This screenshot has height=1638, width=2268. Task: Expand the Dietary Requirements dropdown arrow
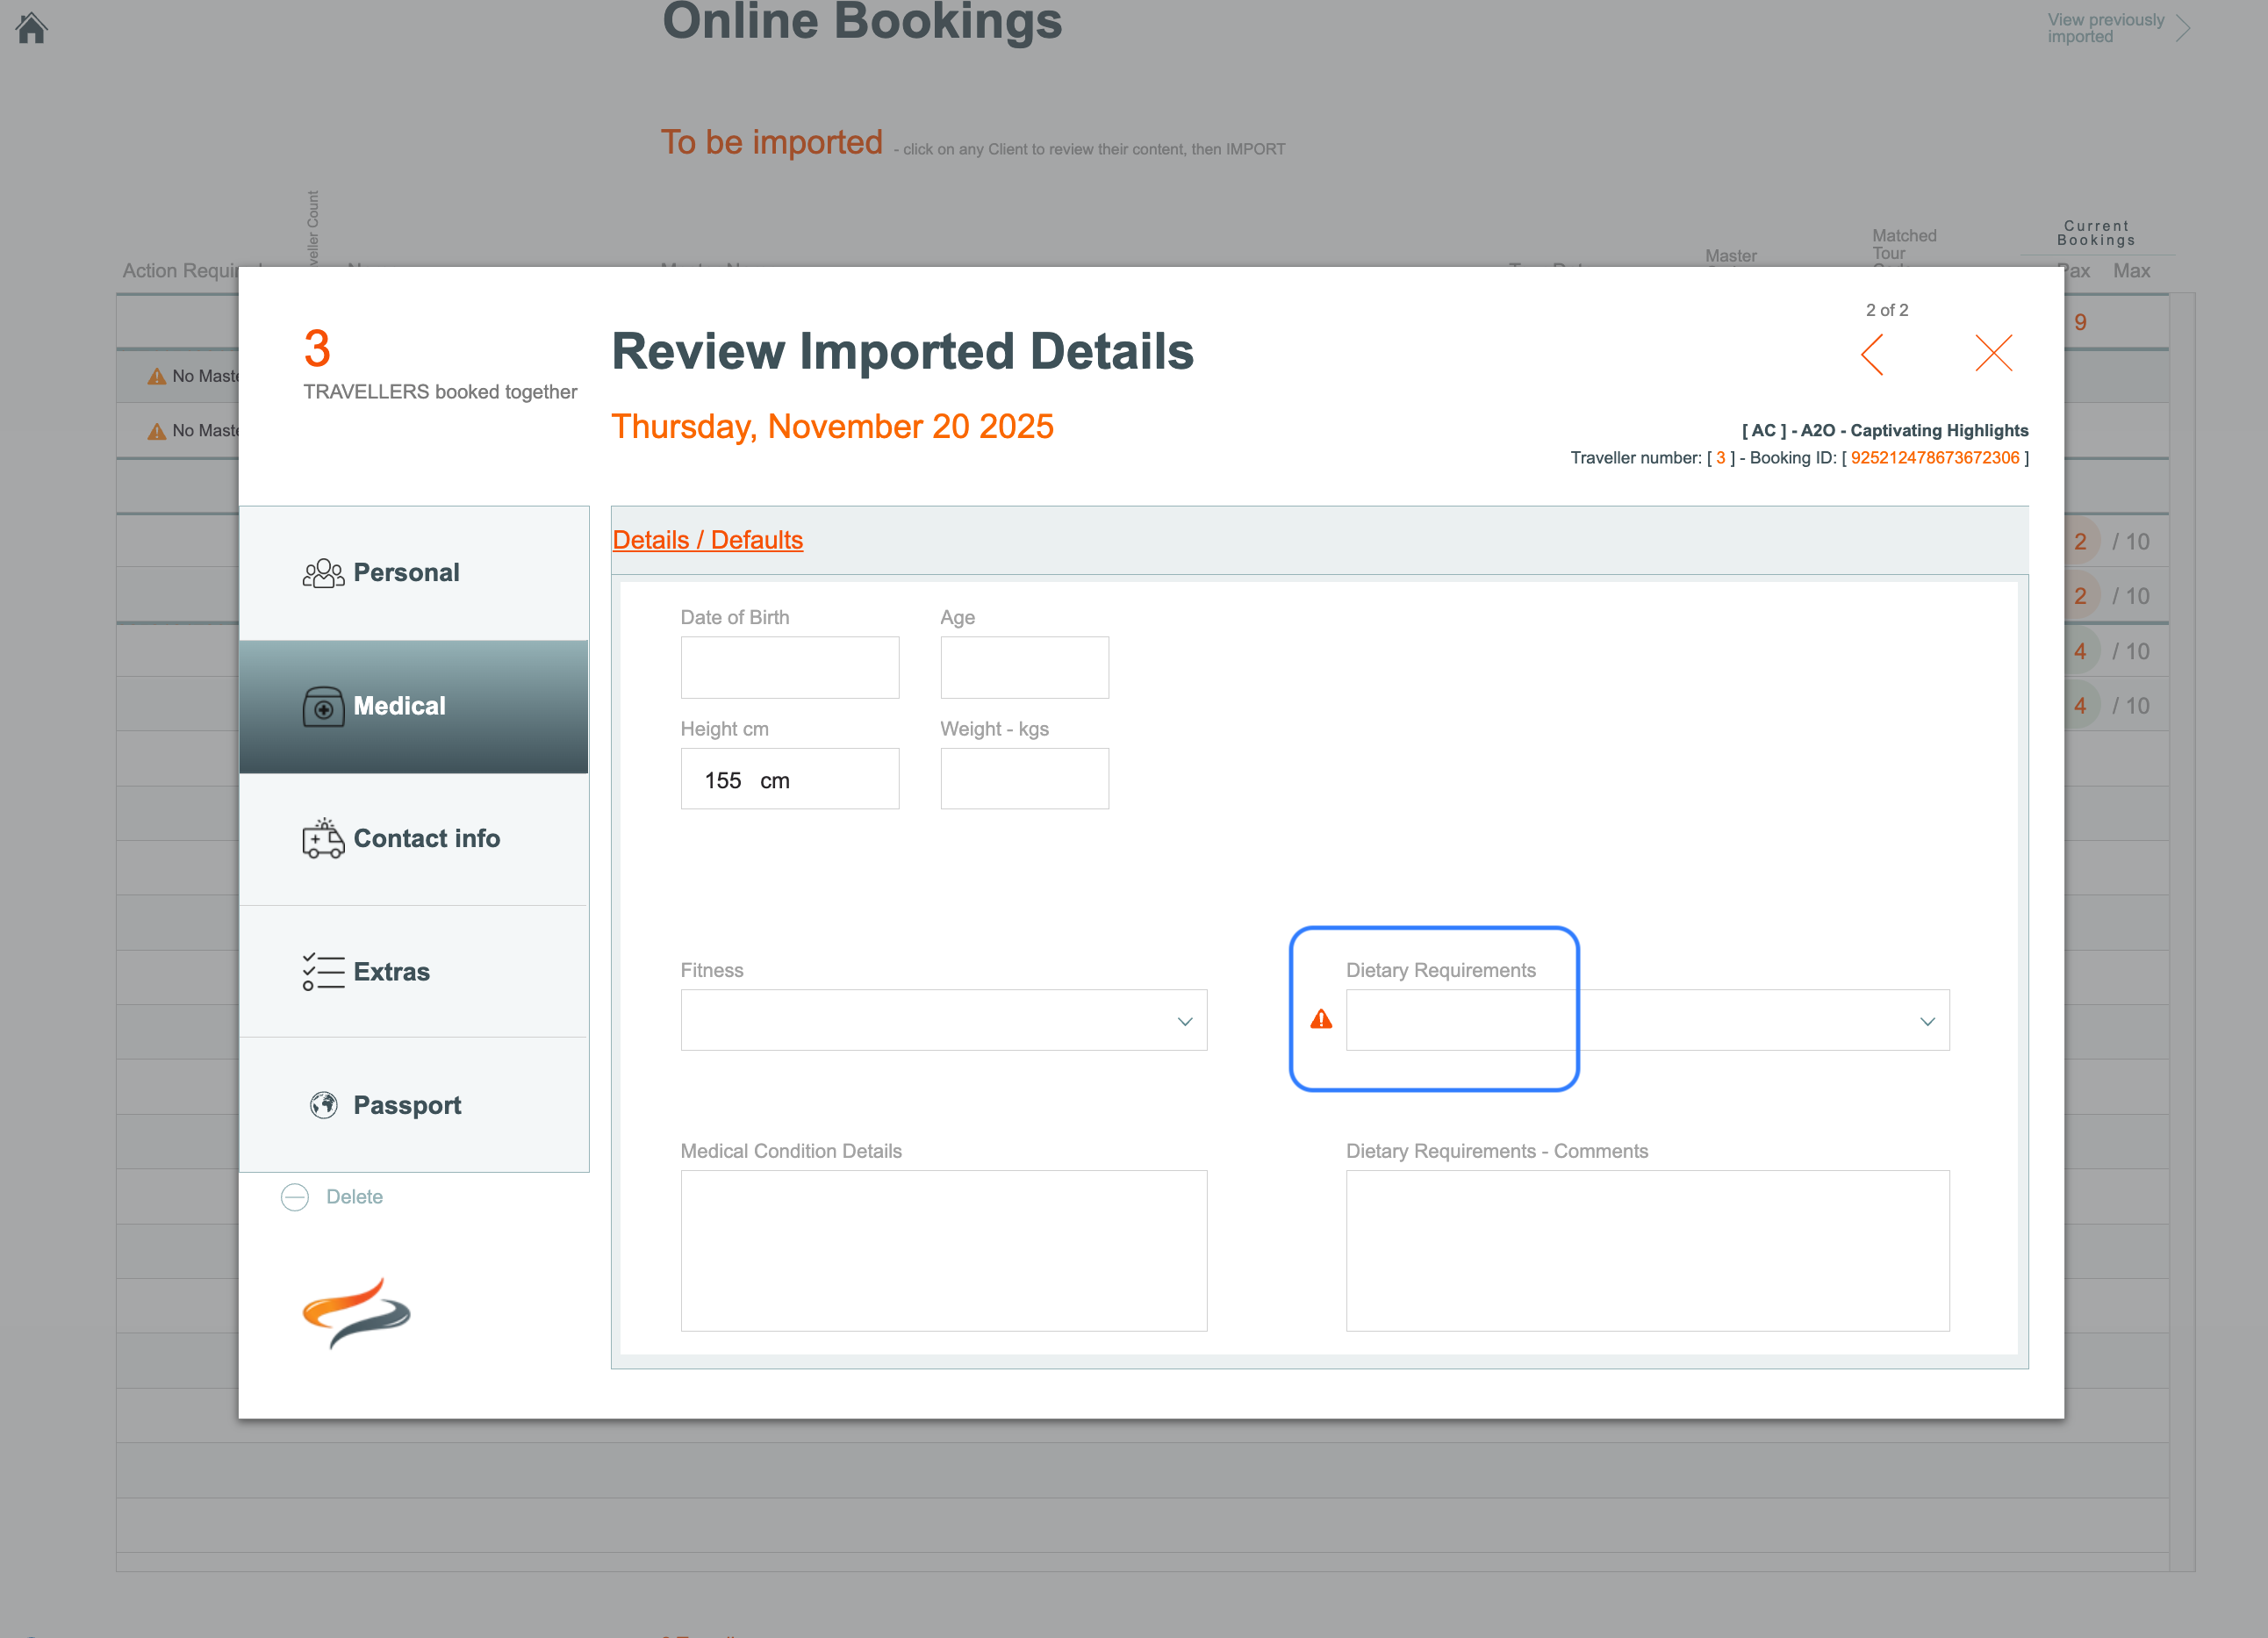pos(1927,1021)
